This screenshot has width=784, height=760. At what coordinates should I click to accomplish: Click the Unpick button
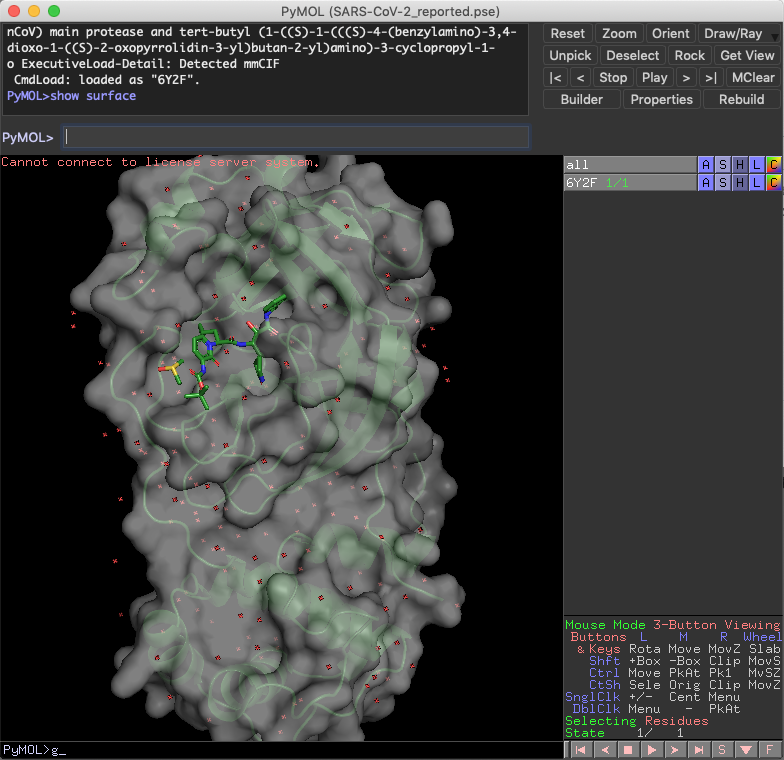coord(570,56)
